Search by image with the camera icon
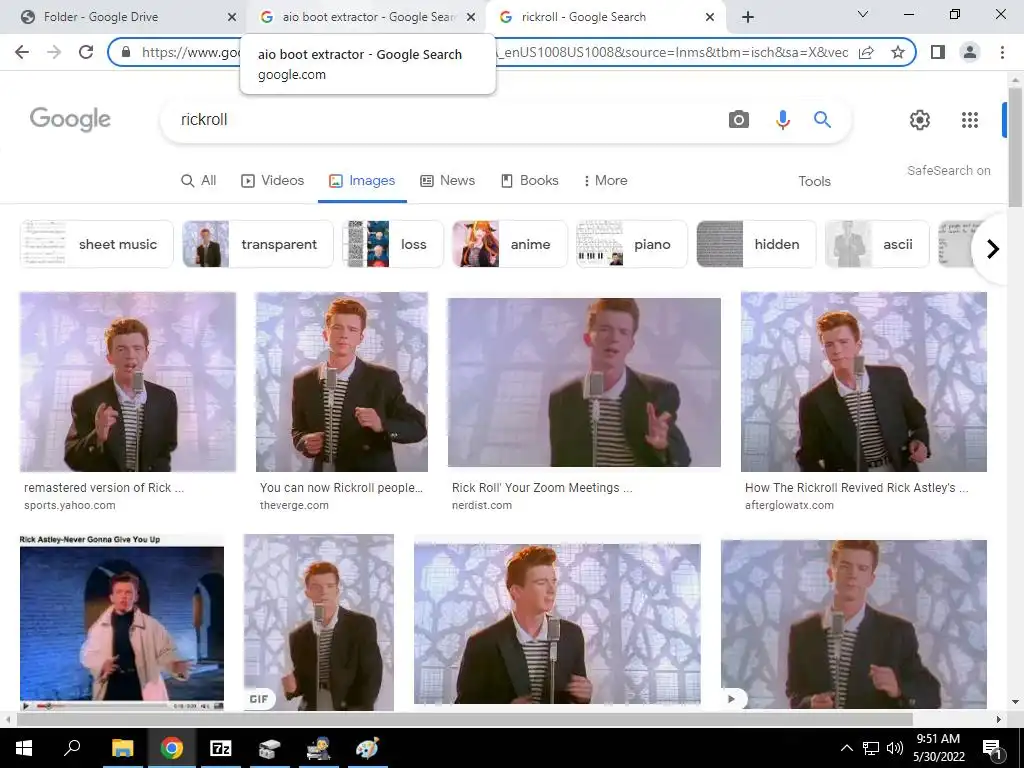Screen dimensions: 1024x768 tap(739, 120)
